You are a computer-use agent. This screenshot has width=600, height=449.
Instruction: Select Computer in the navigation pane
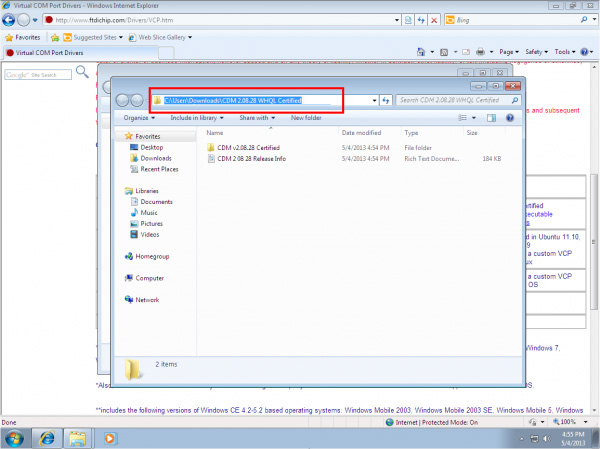[149, 278]
